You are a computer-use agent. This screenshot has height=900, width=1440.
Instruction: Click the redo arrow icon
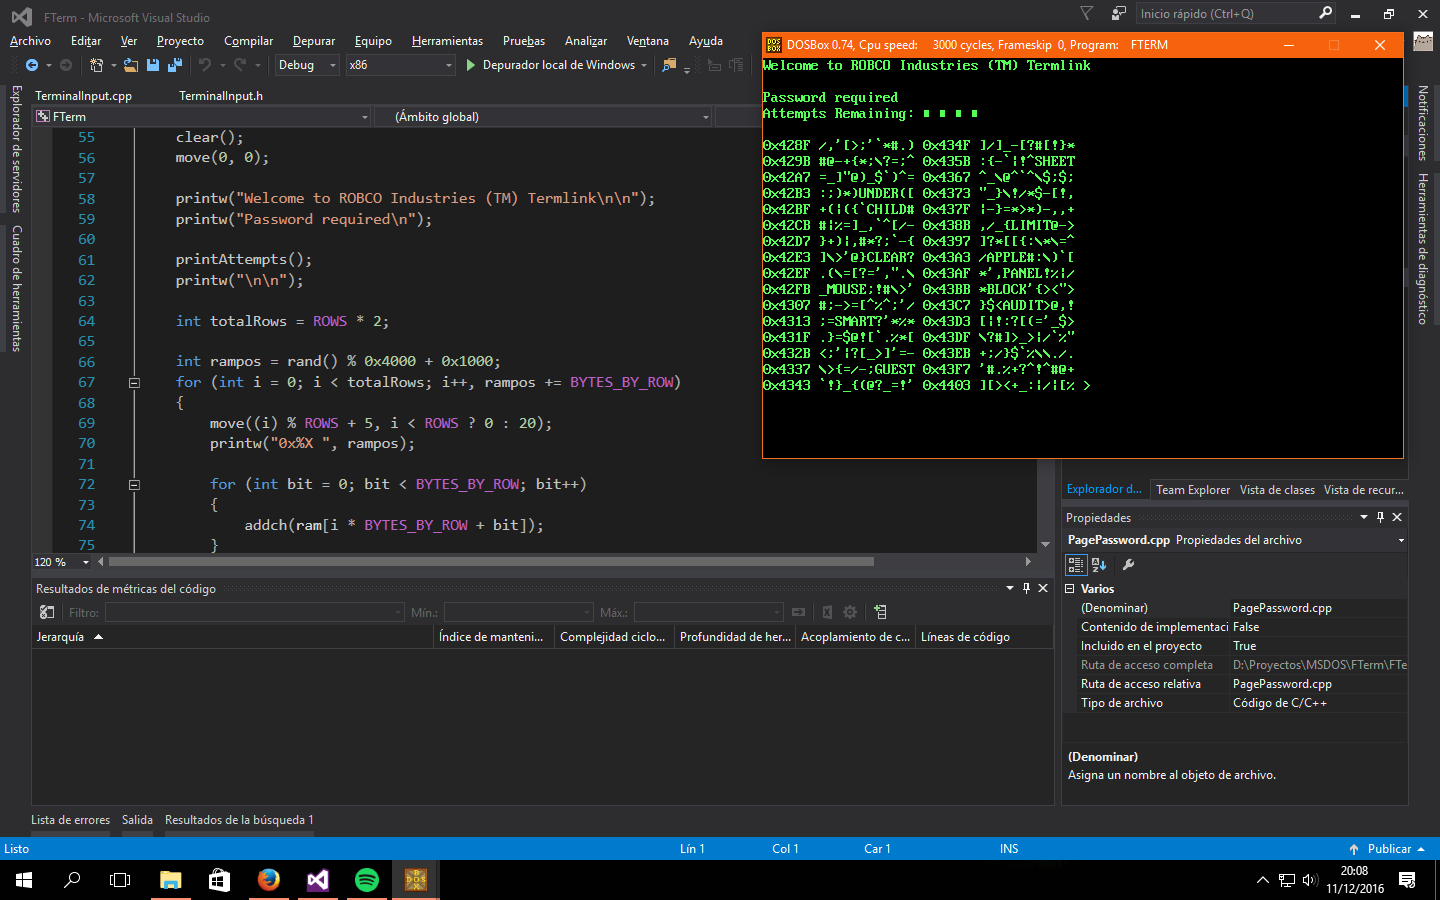pyautogui.click(x=240, y=65)
